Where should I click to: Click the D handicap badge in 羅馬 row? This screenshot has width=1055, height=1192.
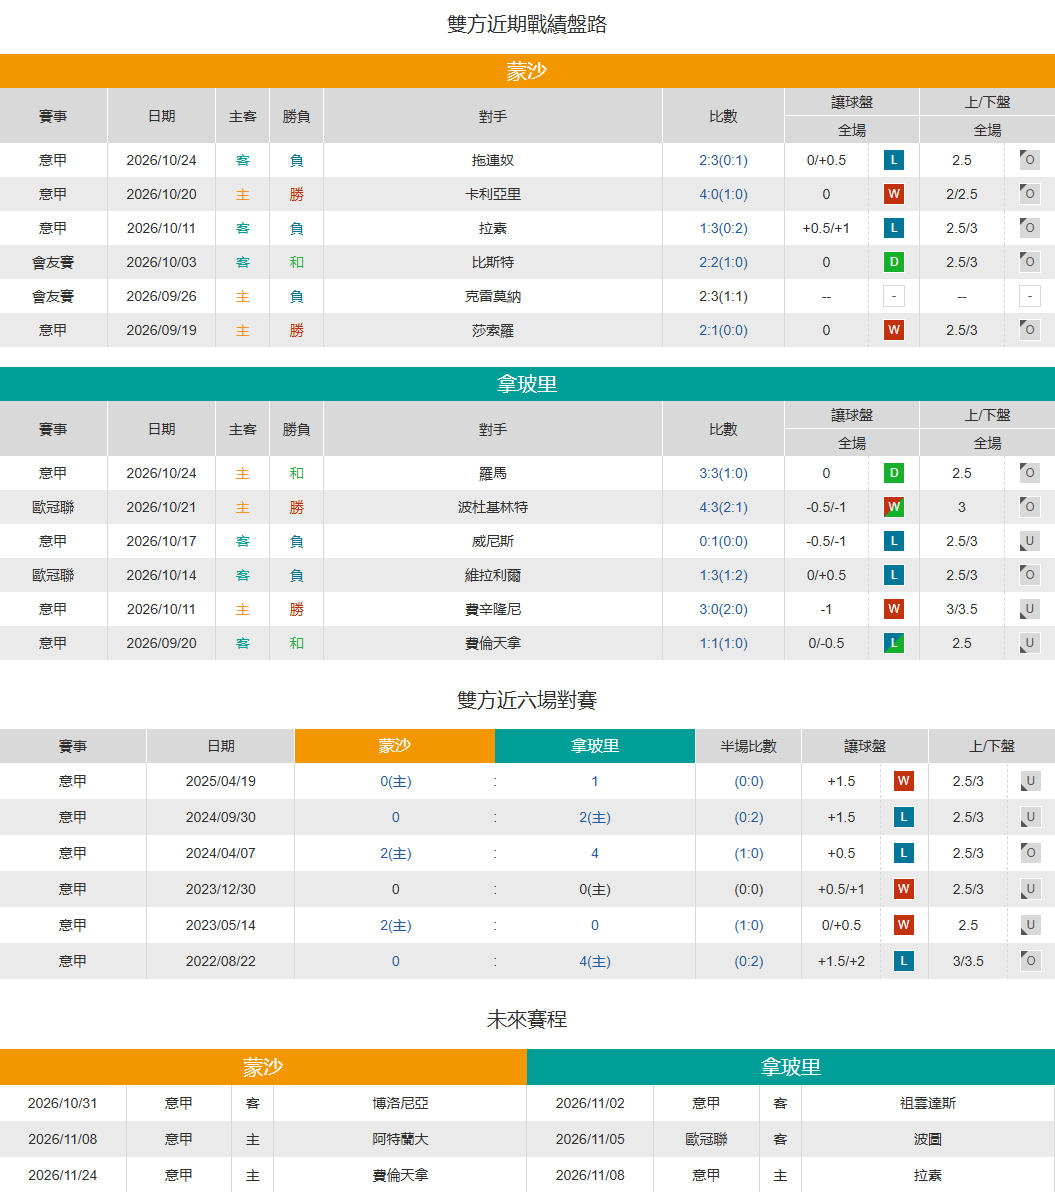click(894, 473)
